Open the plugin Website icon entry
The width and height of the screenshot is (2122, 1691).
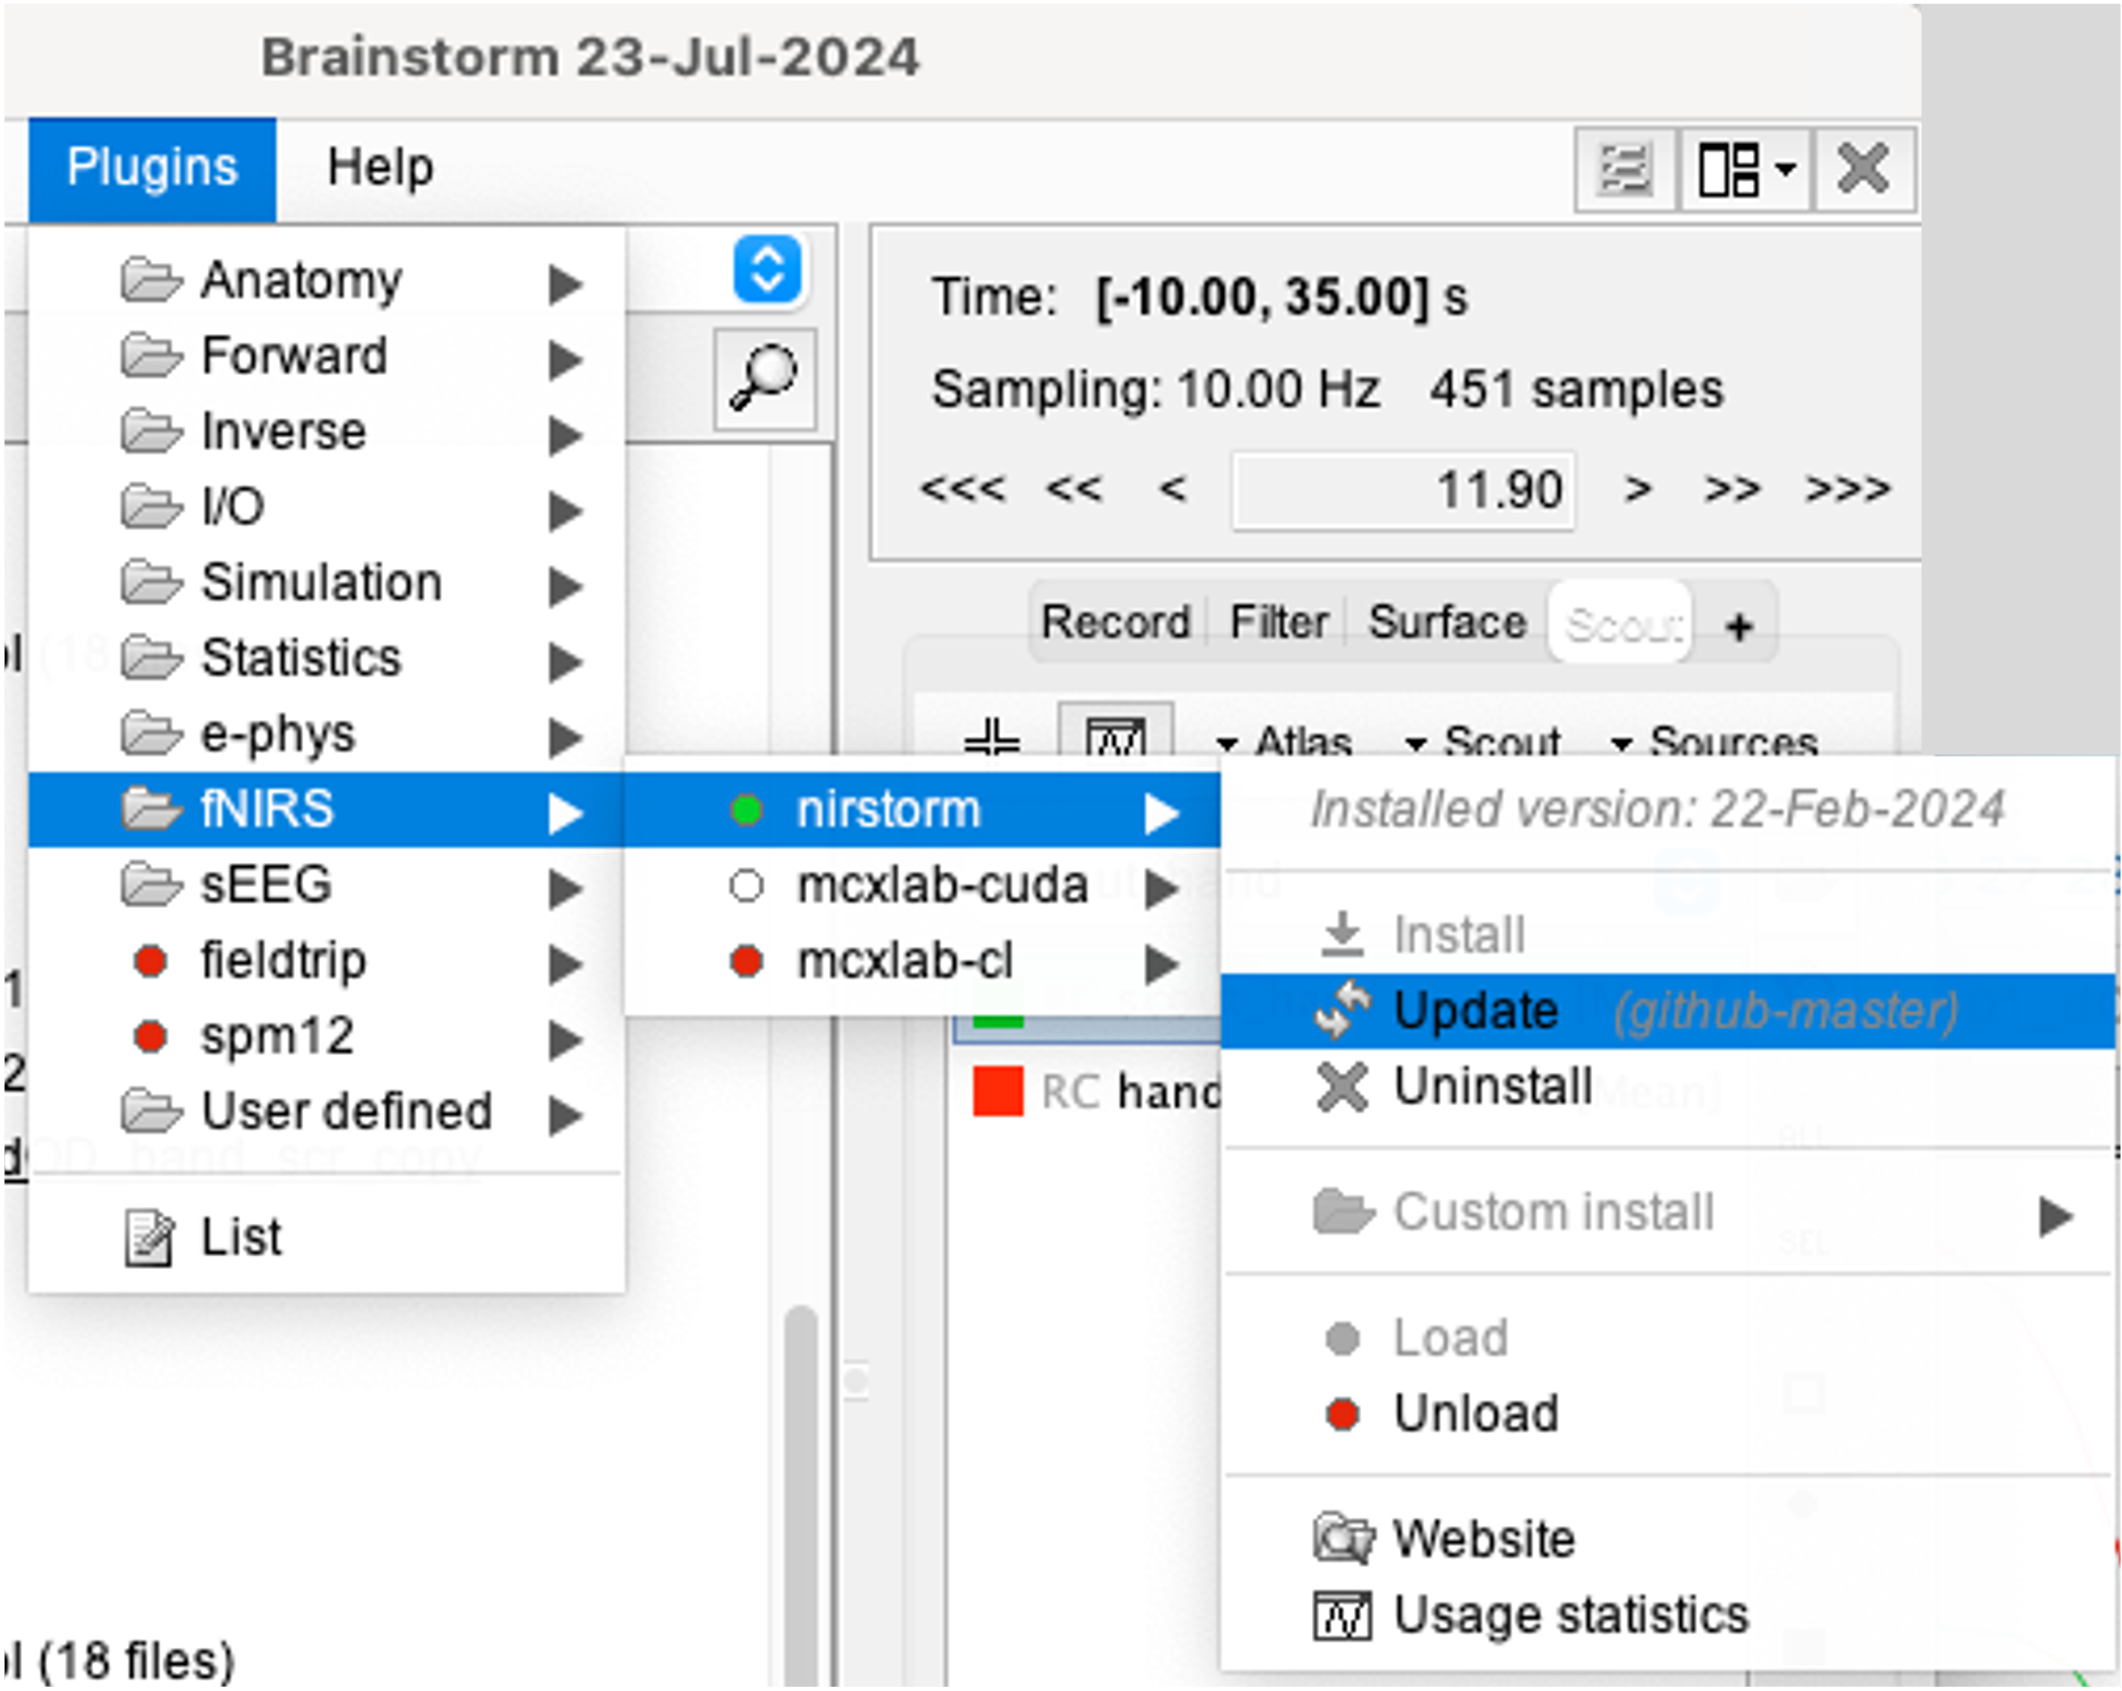[1342, 1538]
